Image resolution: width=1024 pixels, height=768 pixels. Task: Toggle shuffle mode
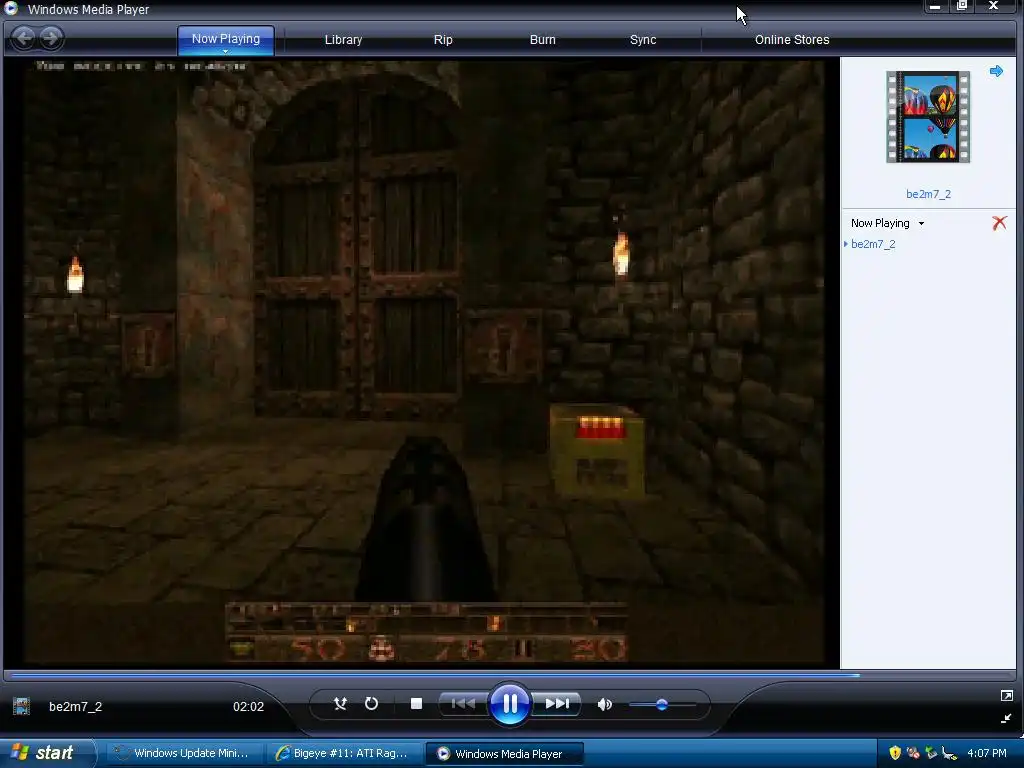click(340, 703)
